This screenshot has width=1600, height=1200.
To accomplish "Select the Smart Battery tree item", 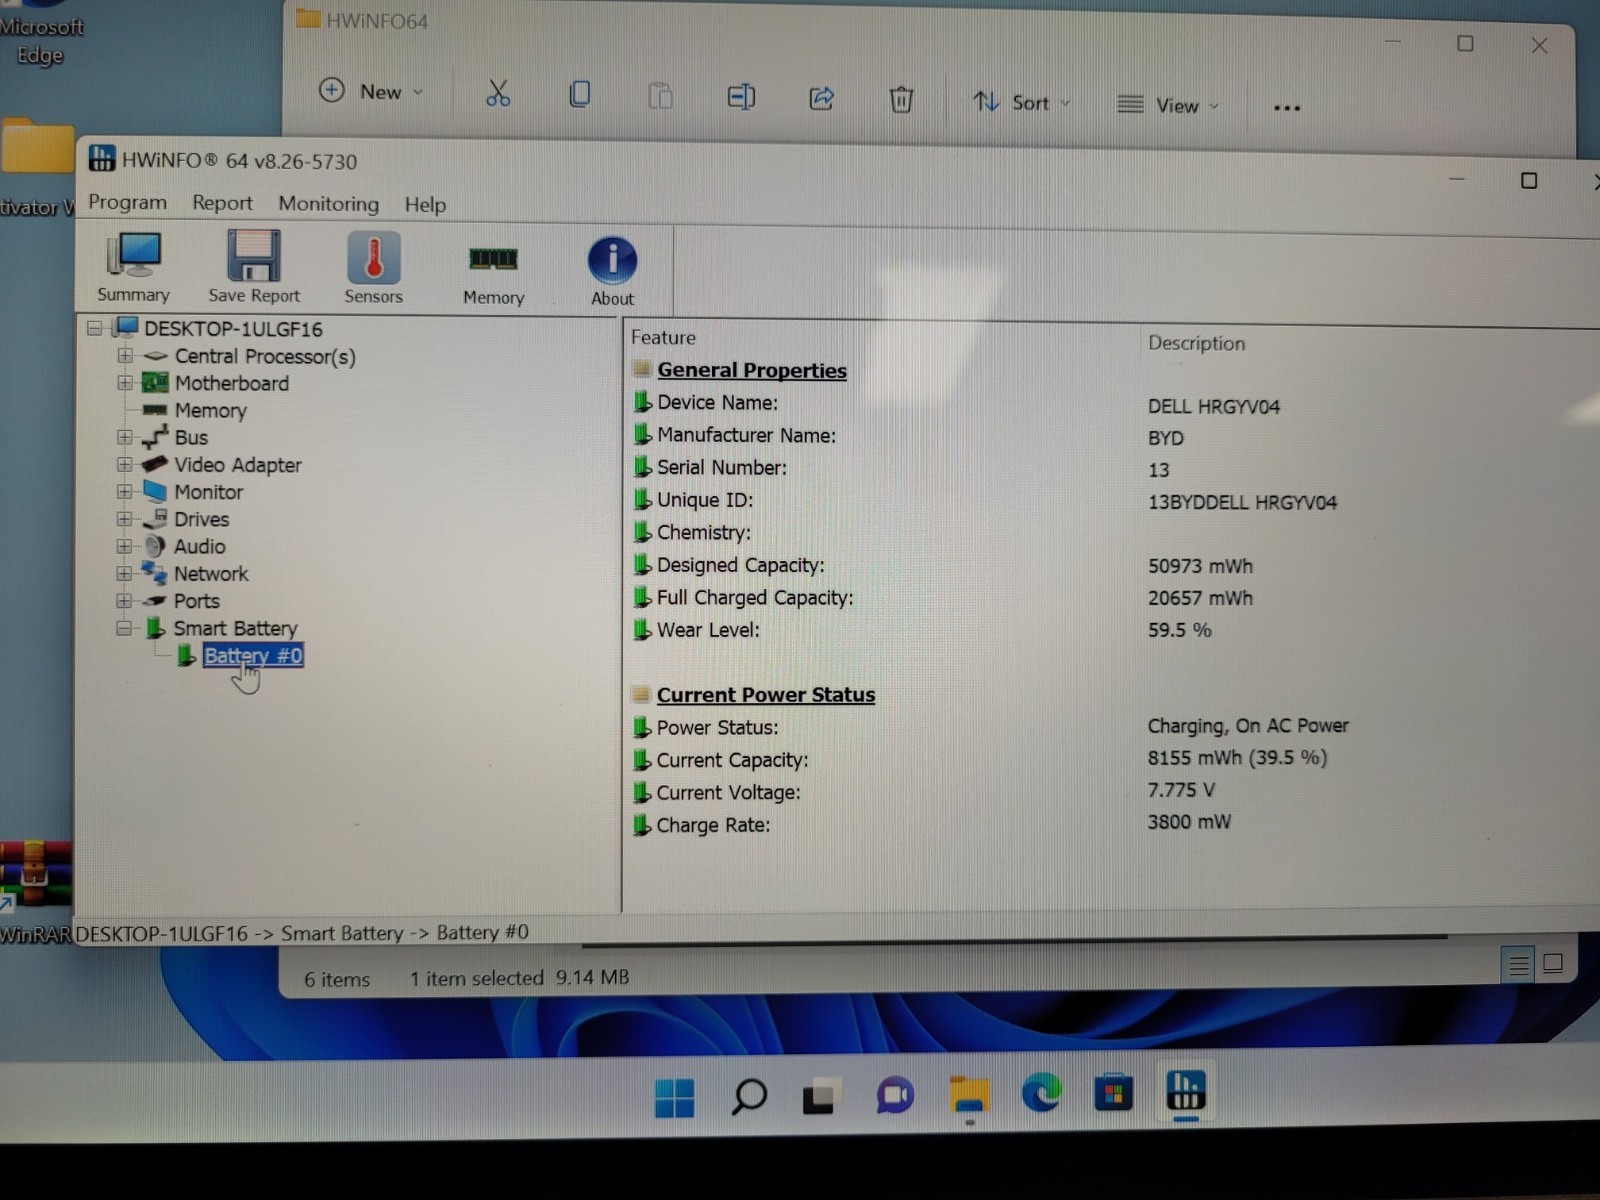I will coord(235,628).
